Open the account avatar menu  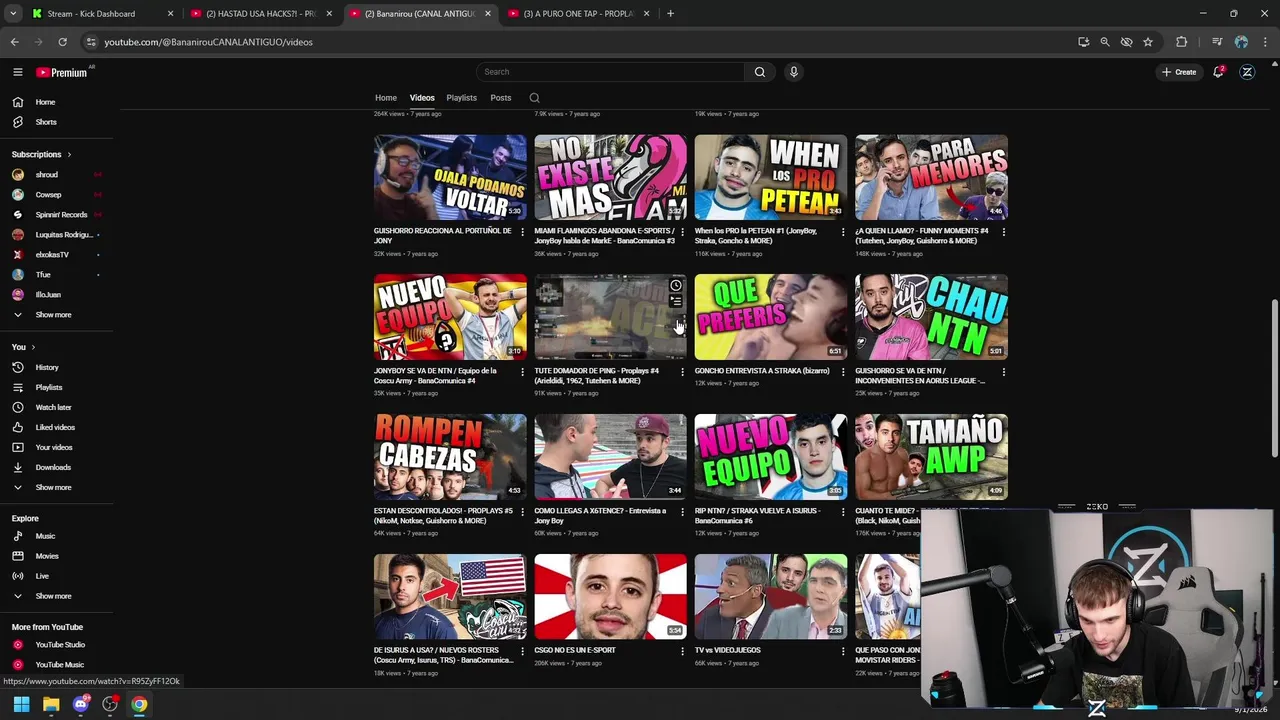[1247, 72]
